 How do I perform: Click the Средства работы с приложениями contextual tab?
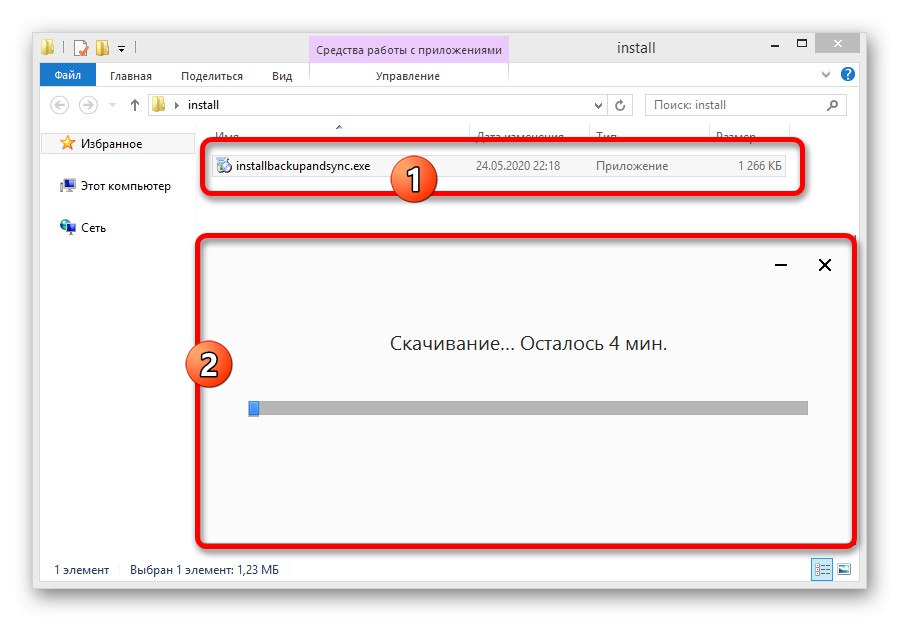(409, 50)
